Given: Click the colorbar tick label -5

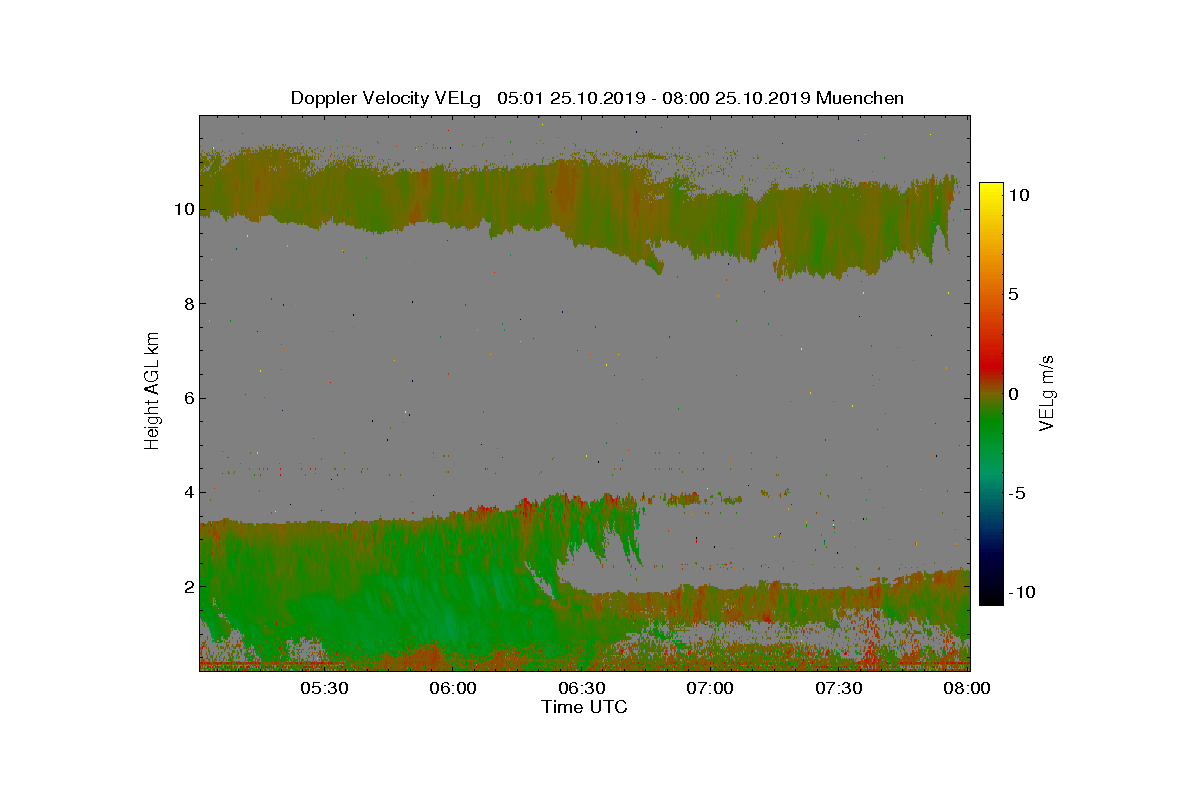Looking at the screenshot, I should [1016, 493].
